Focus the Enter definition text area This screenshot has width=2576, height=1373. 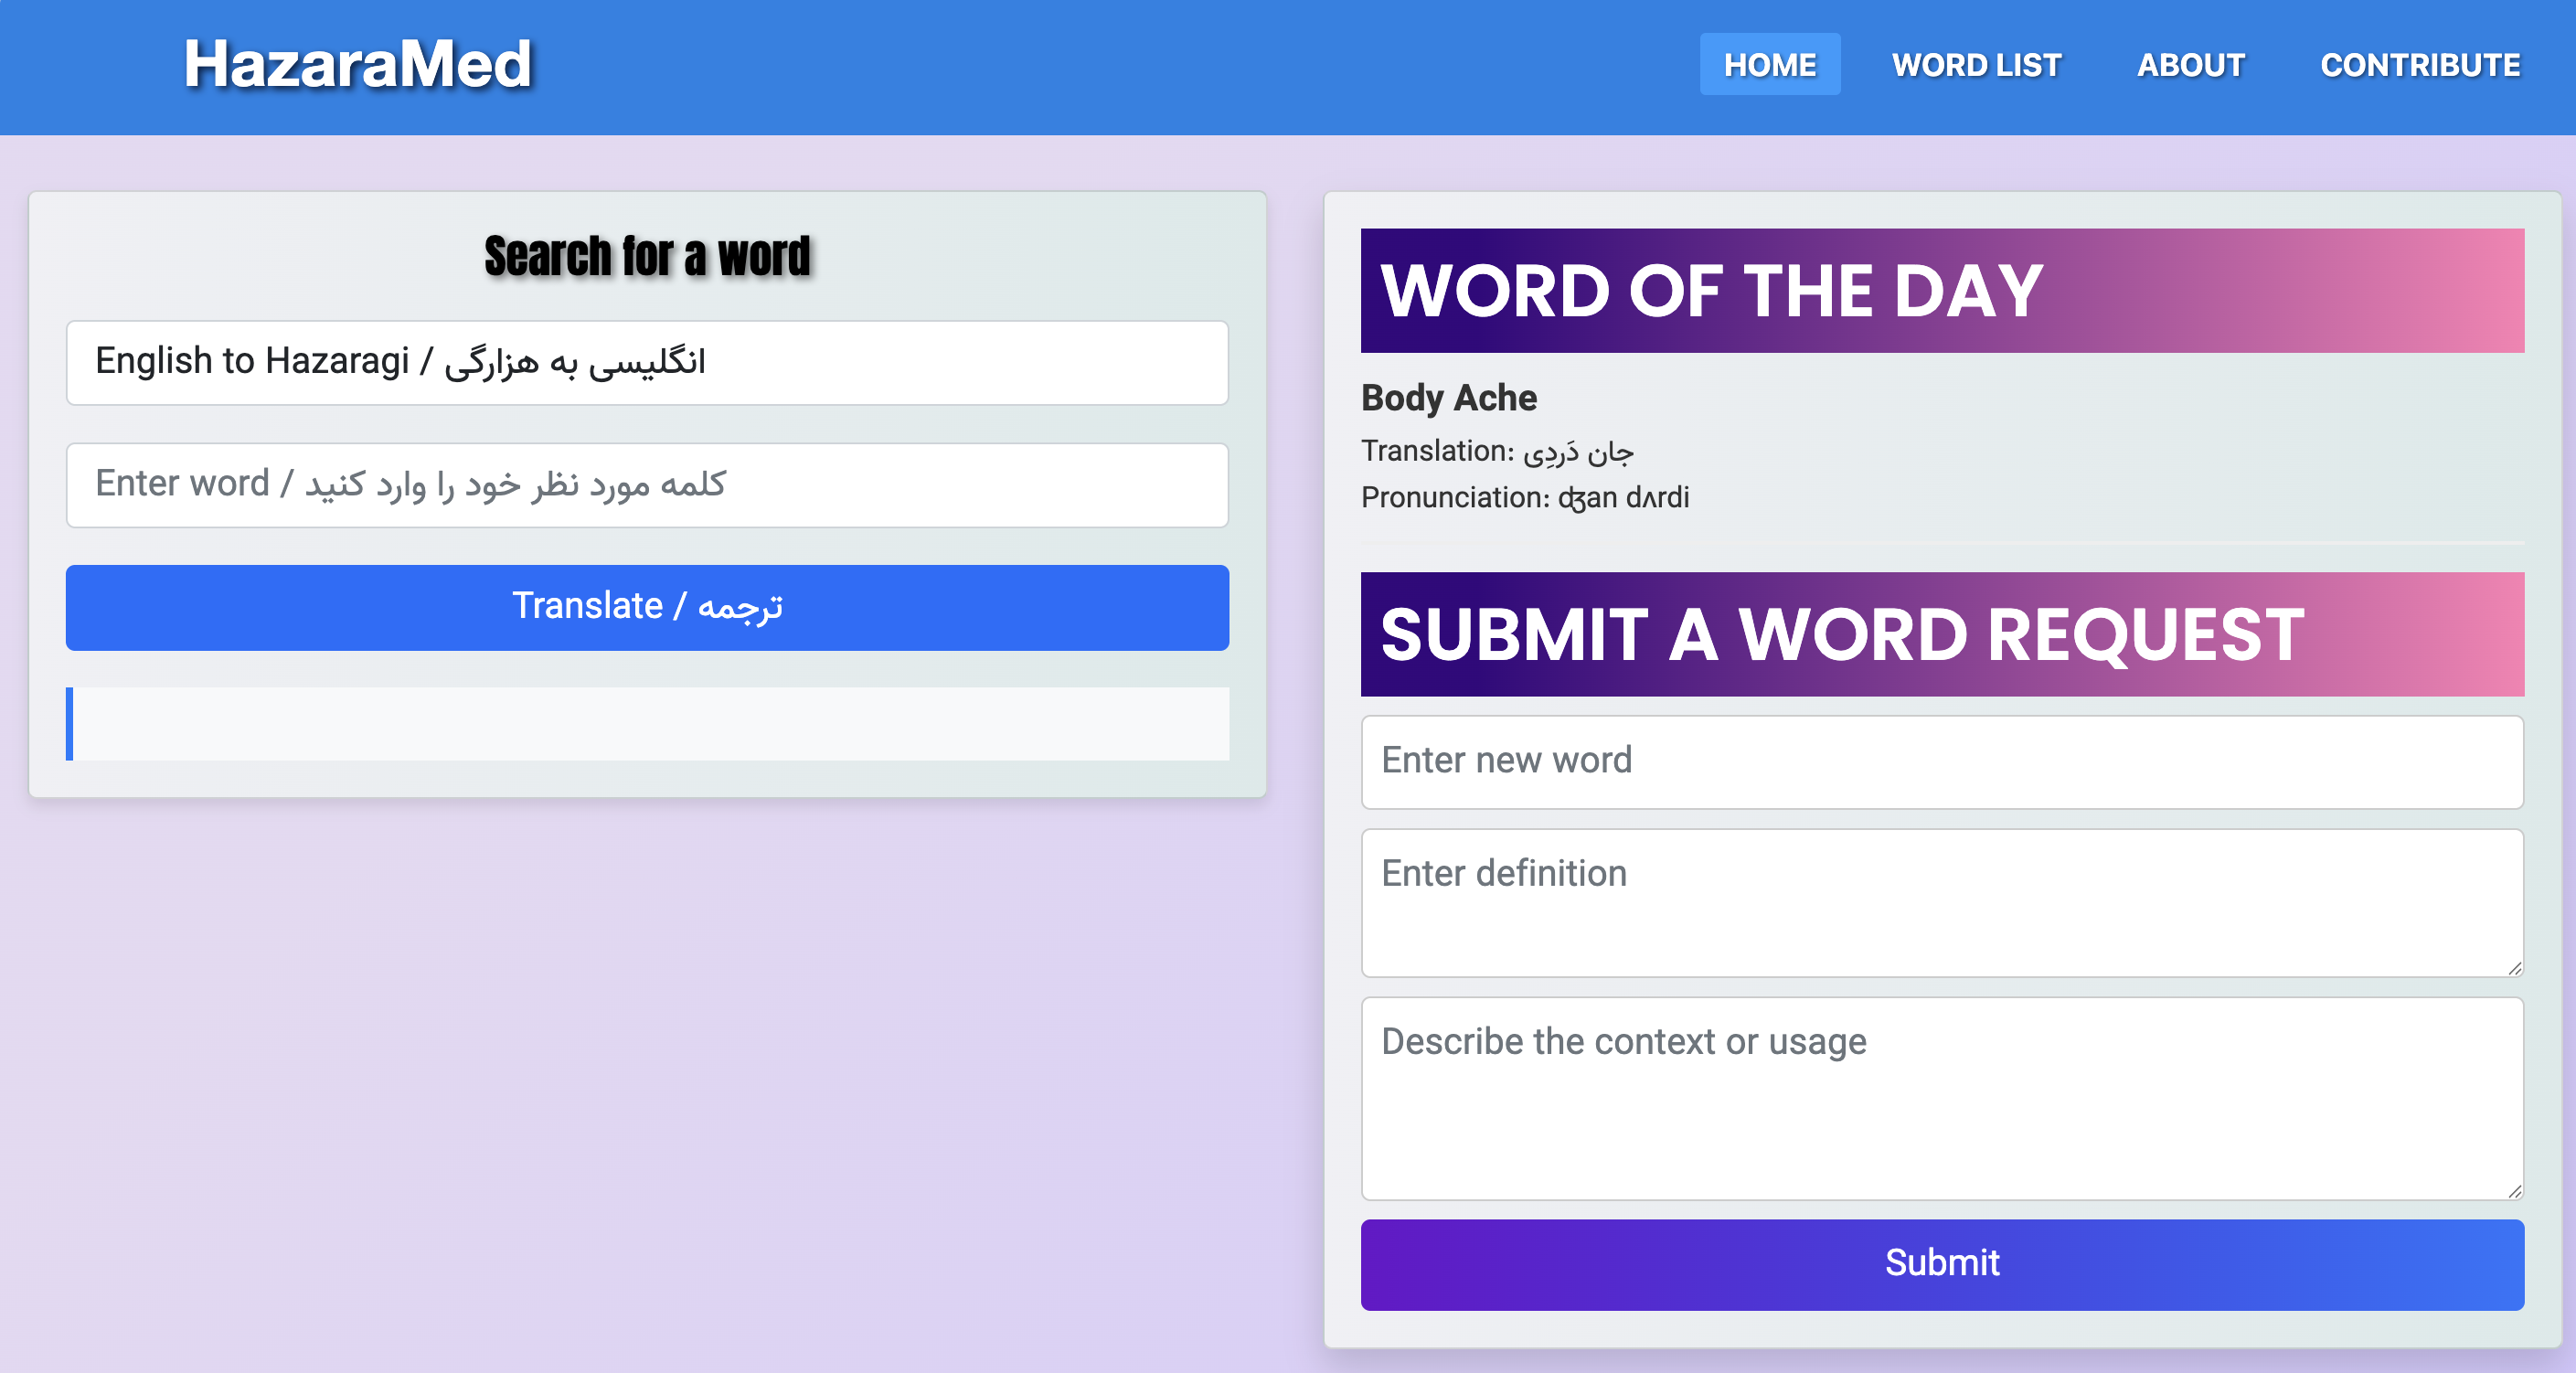pyautogui.click(x=1941, y=902)
